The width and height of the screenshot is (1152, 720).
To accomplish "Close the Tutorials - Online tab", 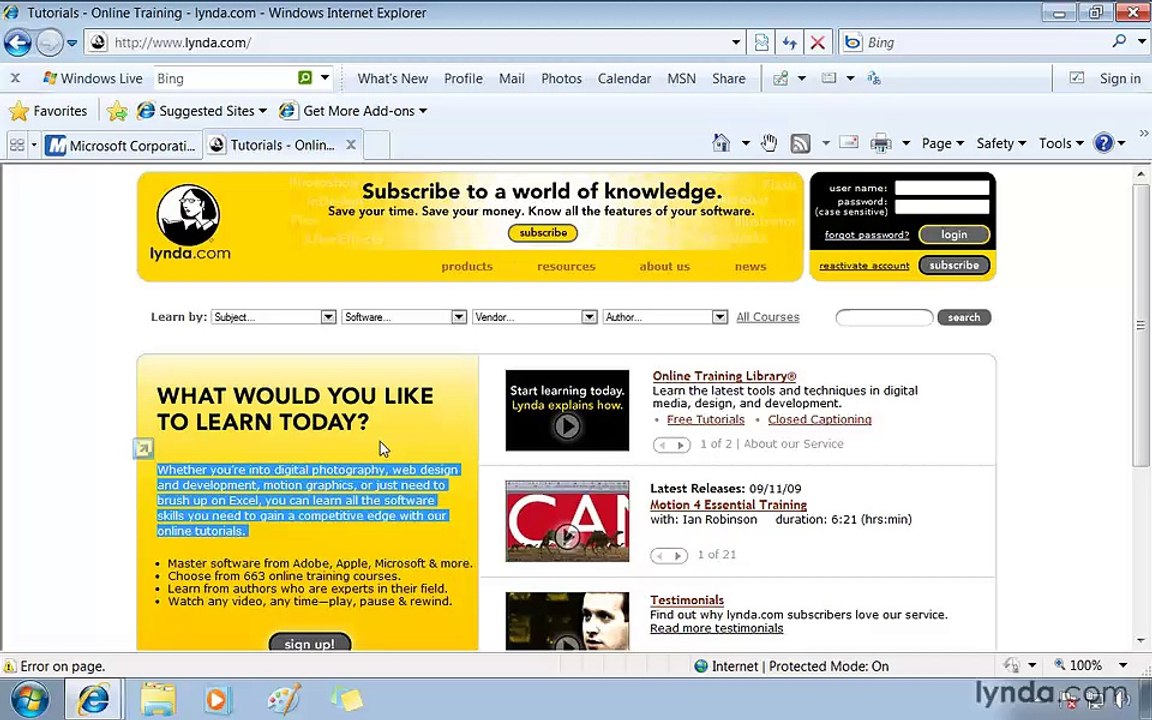I will [351, 145].
